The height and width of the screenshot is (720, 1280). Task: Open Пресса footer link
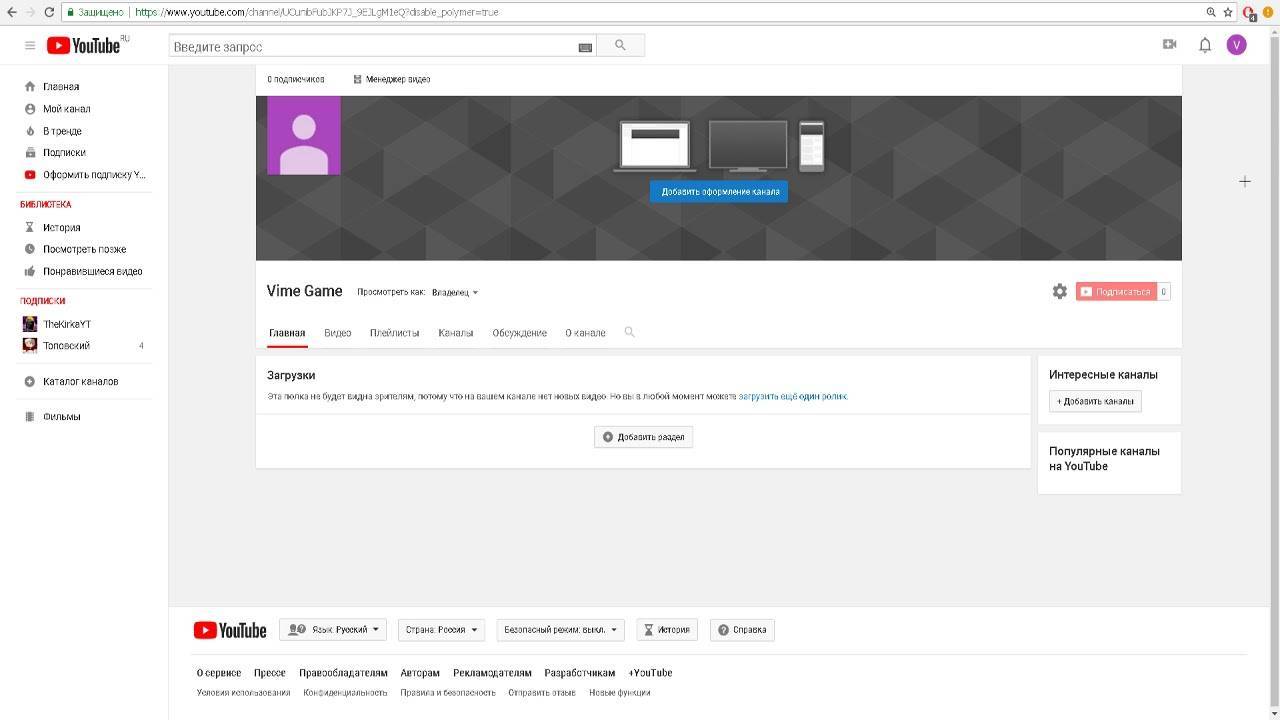tap(270, 673)
